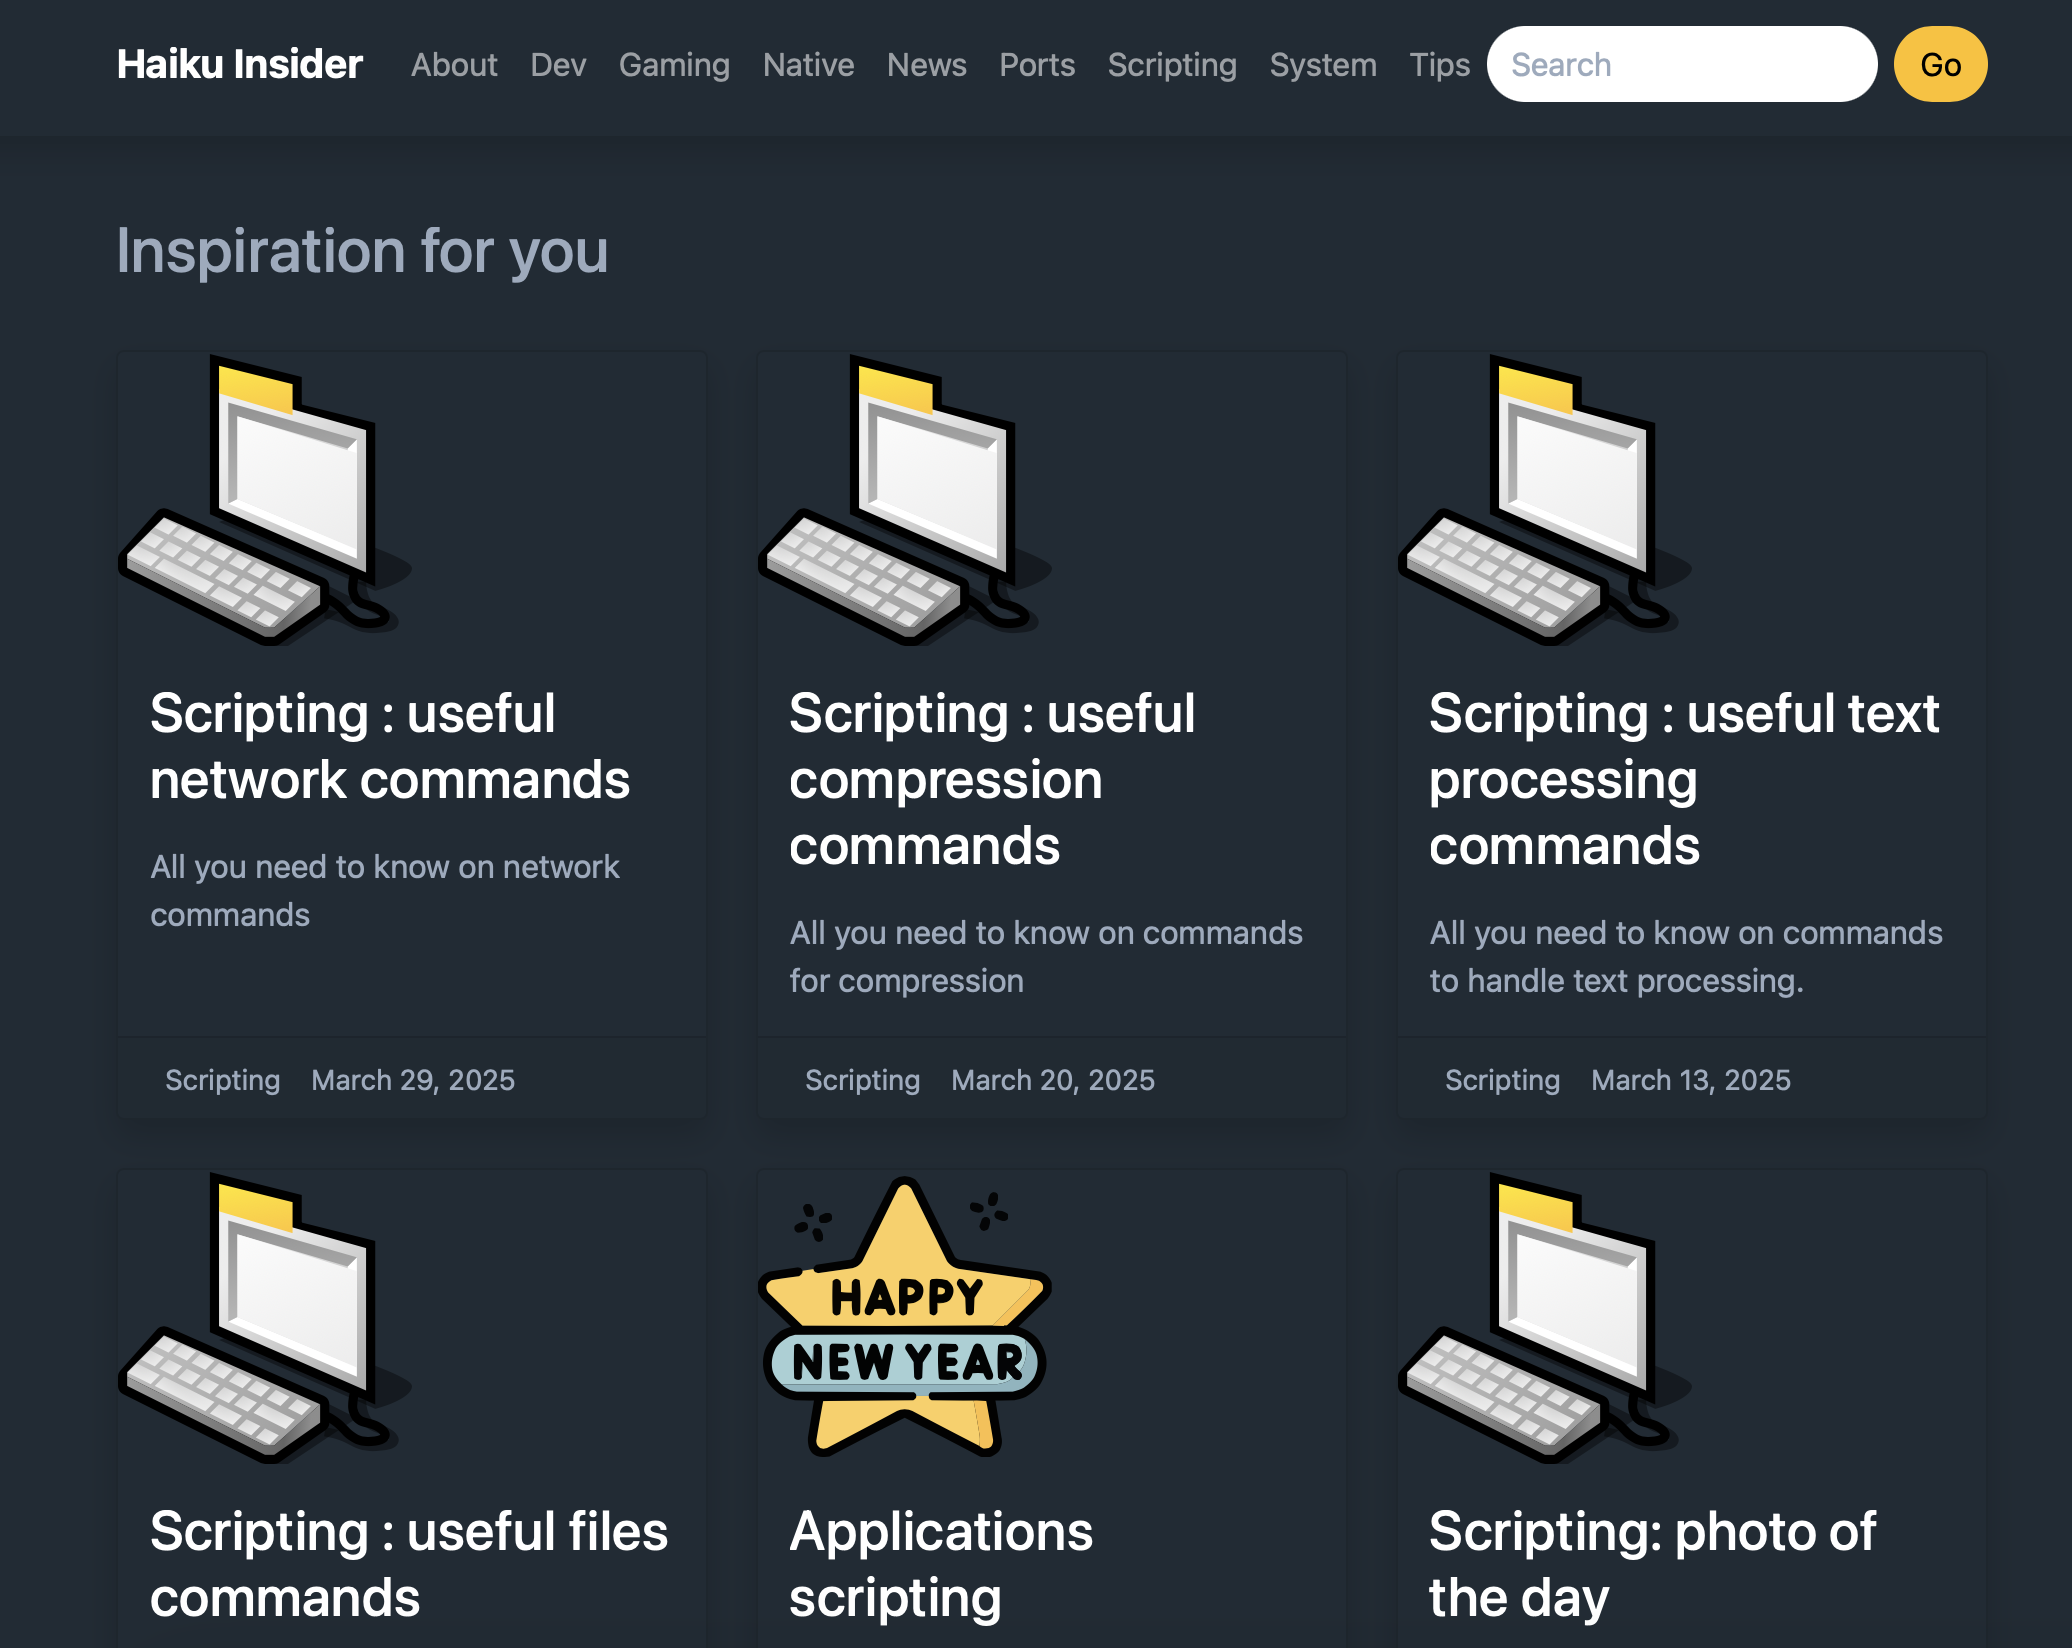Click the computer icon above files commands article
Viewport: 2072px width, 1648px height.
pos(265,1317)
